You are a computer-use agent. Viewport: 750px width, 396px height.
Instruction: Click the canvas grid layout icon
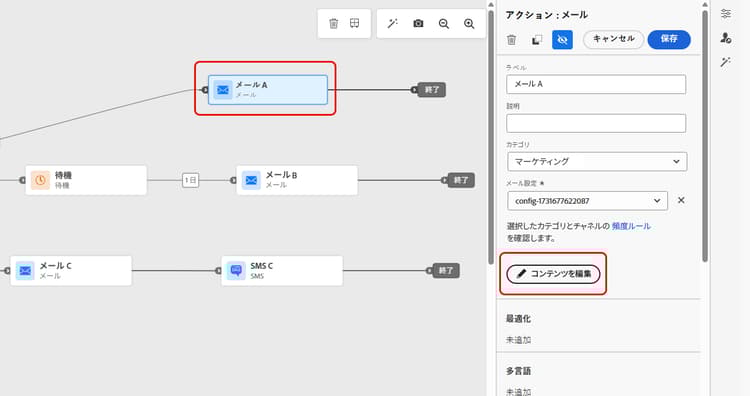click(x=354, y=23)
